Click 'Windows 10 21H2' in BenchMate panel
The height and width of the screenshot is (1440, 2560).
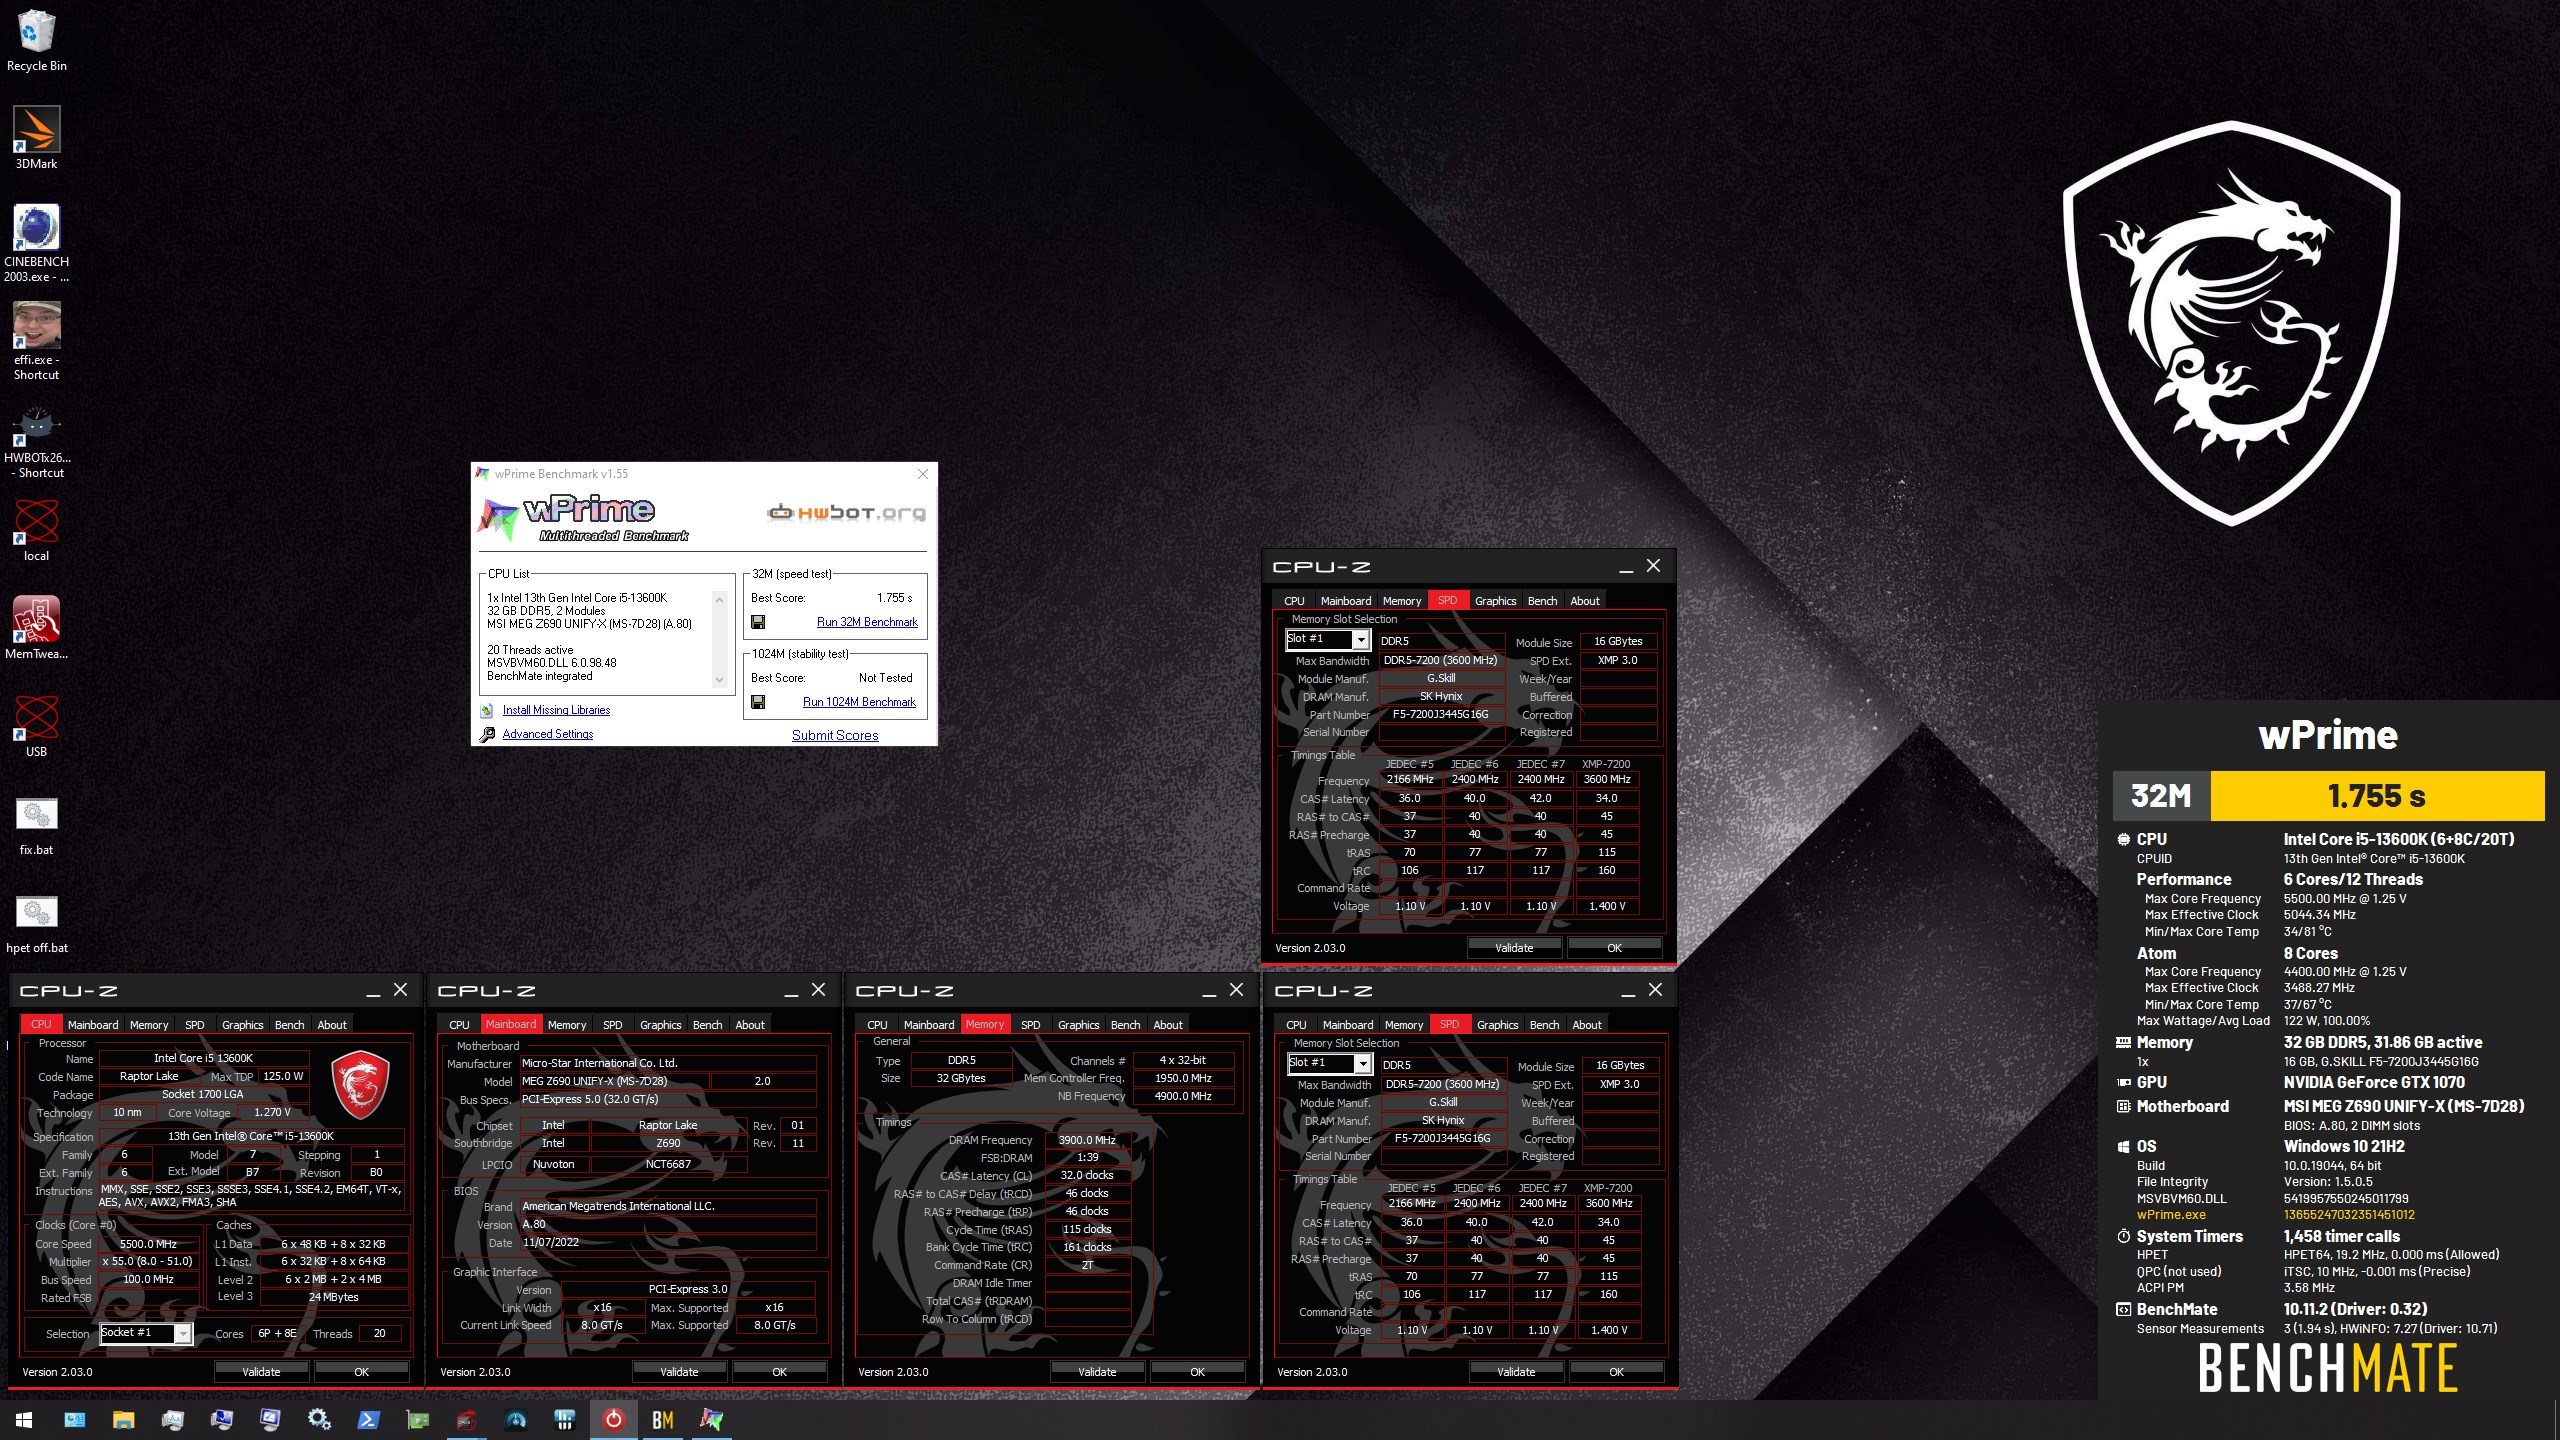coord(2343,1146)
